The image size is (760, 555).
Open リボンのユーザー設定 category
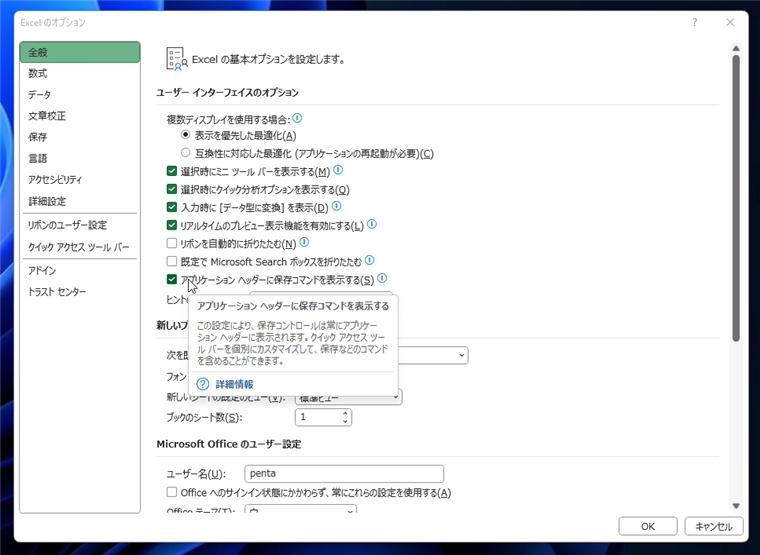(80, 225)
